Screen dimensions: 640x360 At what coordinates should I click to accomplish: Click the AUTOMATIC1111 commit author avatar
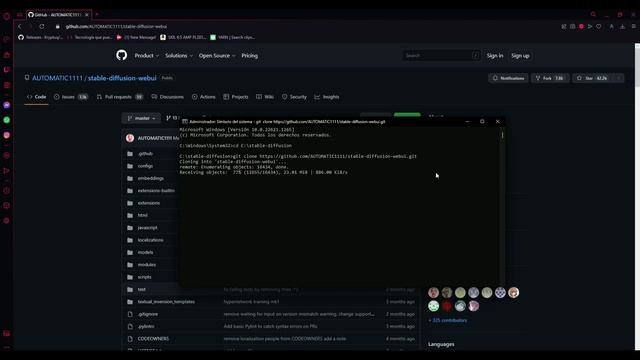(130, 138)
